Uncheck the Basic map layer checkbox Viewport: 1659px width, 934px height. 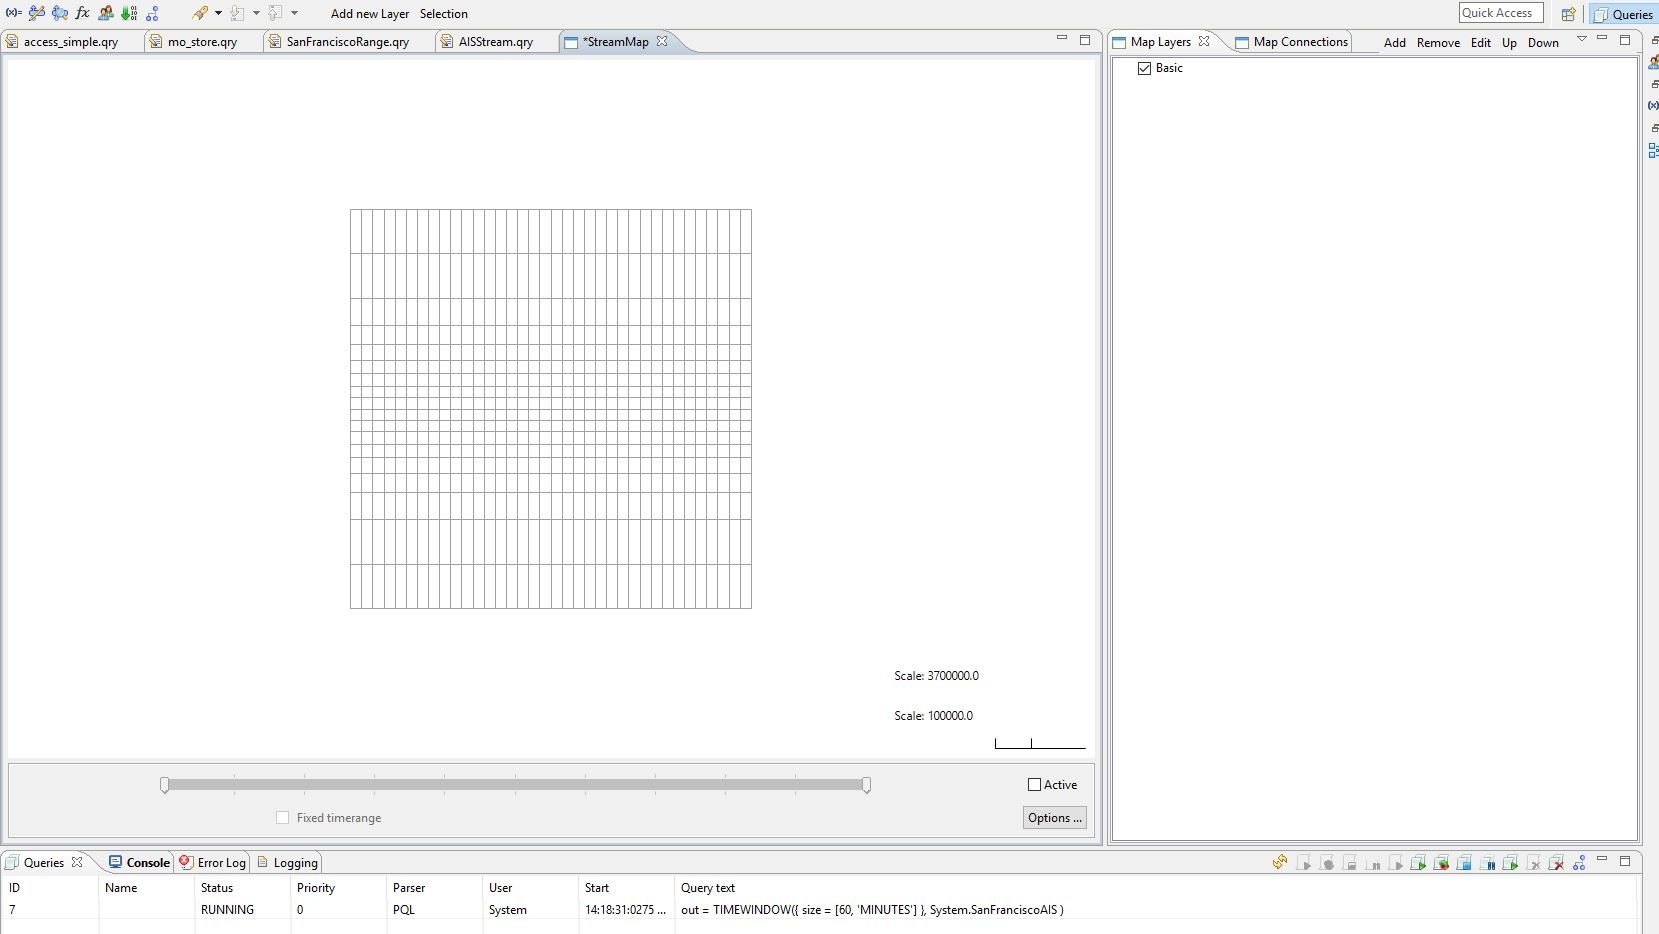pos(1145,68)
